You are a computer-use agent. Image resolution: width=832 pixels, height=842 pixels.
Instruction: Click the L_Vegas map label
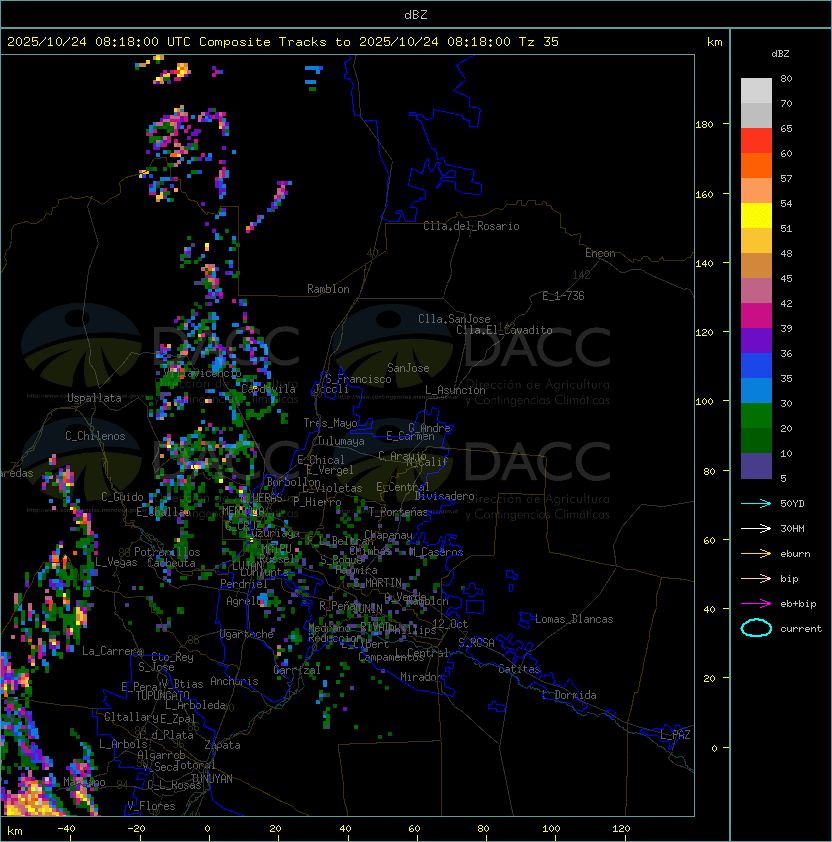click(x=116, y=562)
